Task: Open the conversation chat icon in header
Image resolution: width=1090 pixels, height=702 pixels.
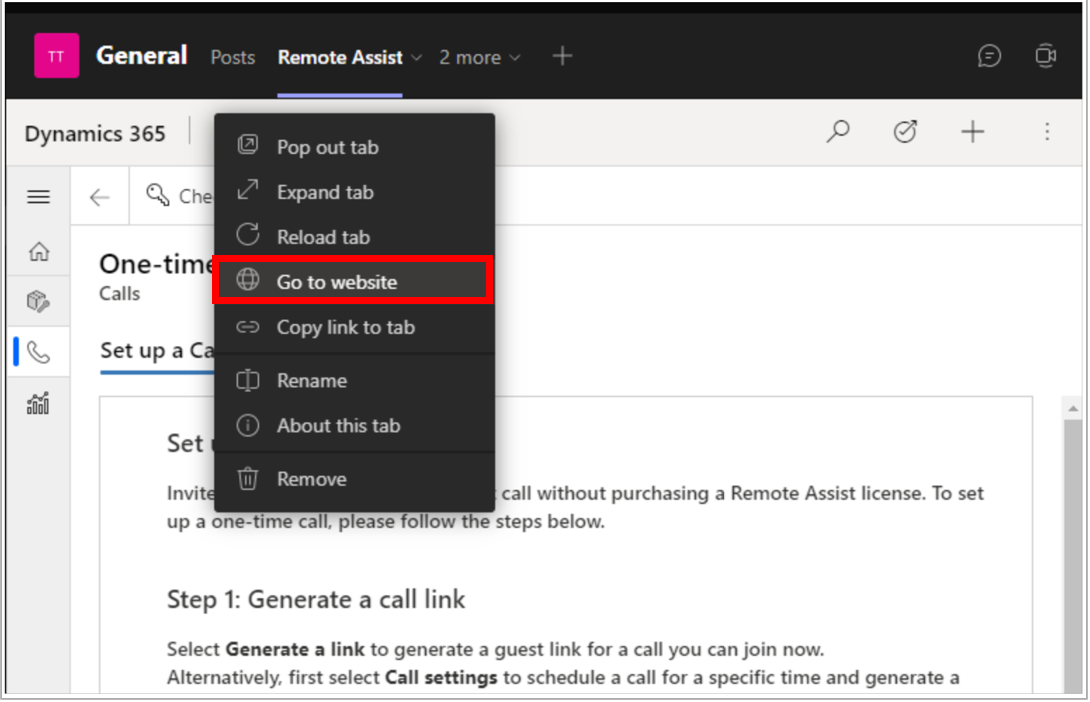Action: (989, 56)
